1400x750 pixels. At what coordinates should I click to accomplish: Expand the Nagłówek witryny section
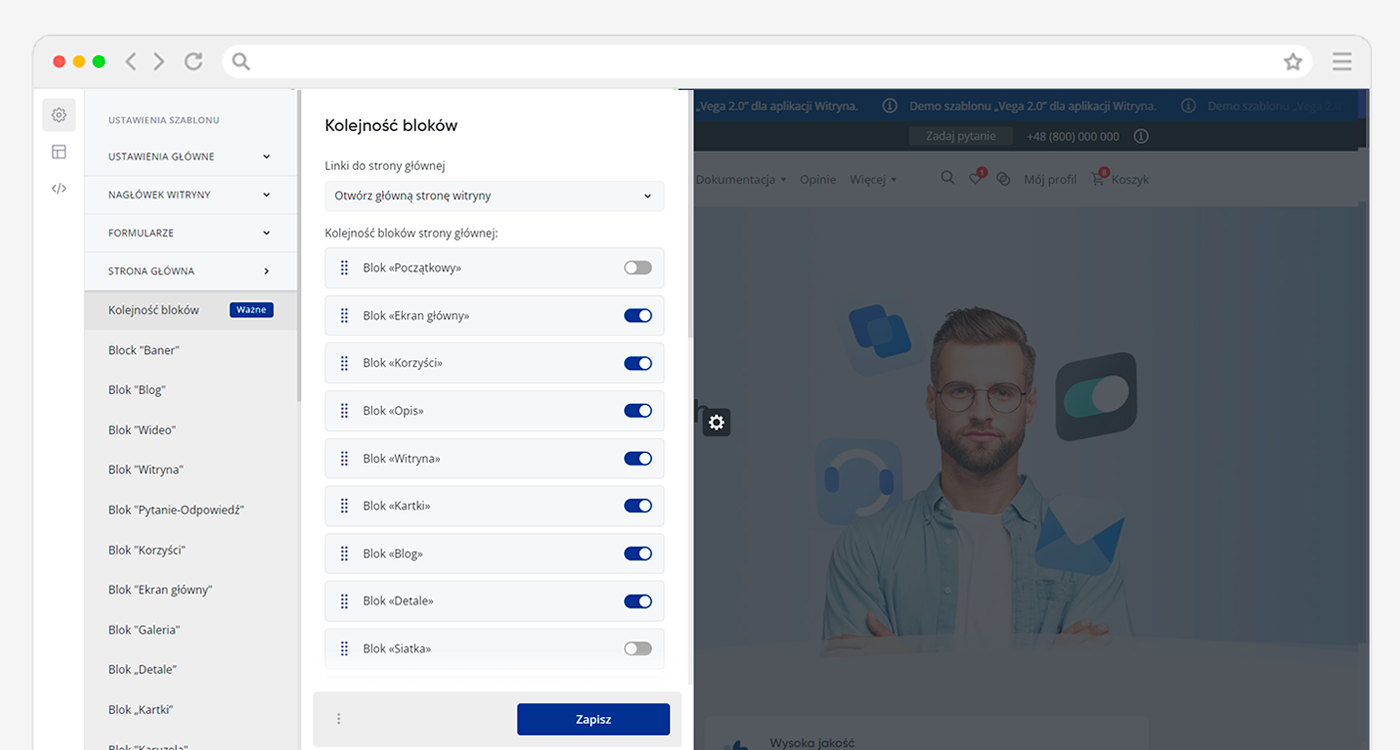point(190,194)
